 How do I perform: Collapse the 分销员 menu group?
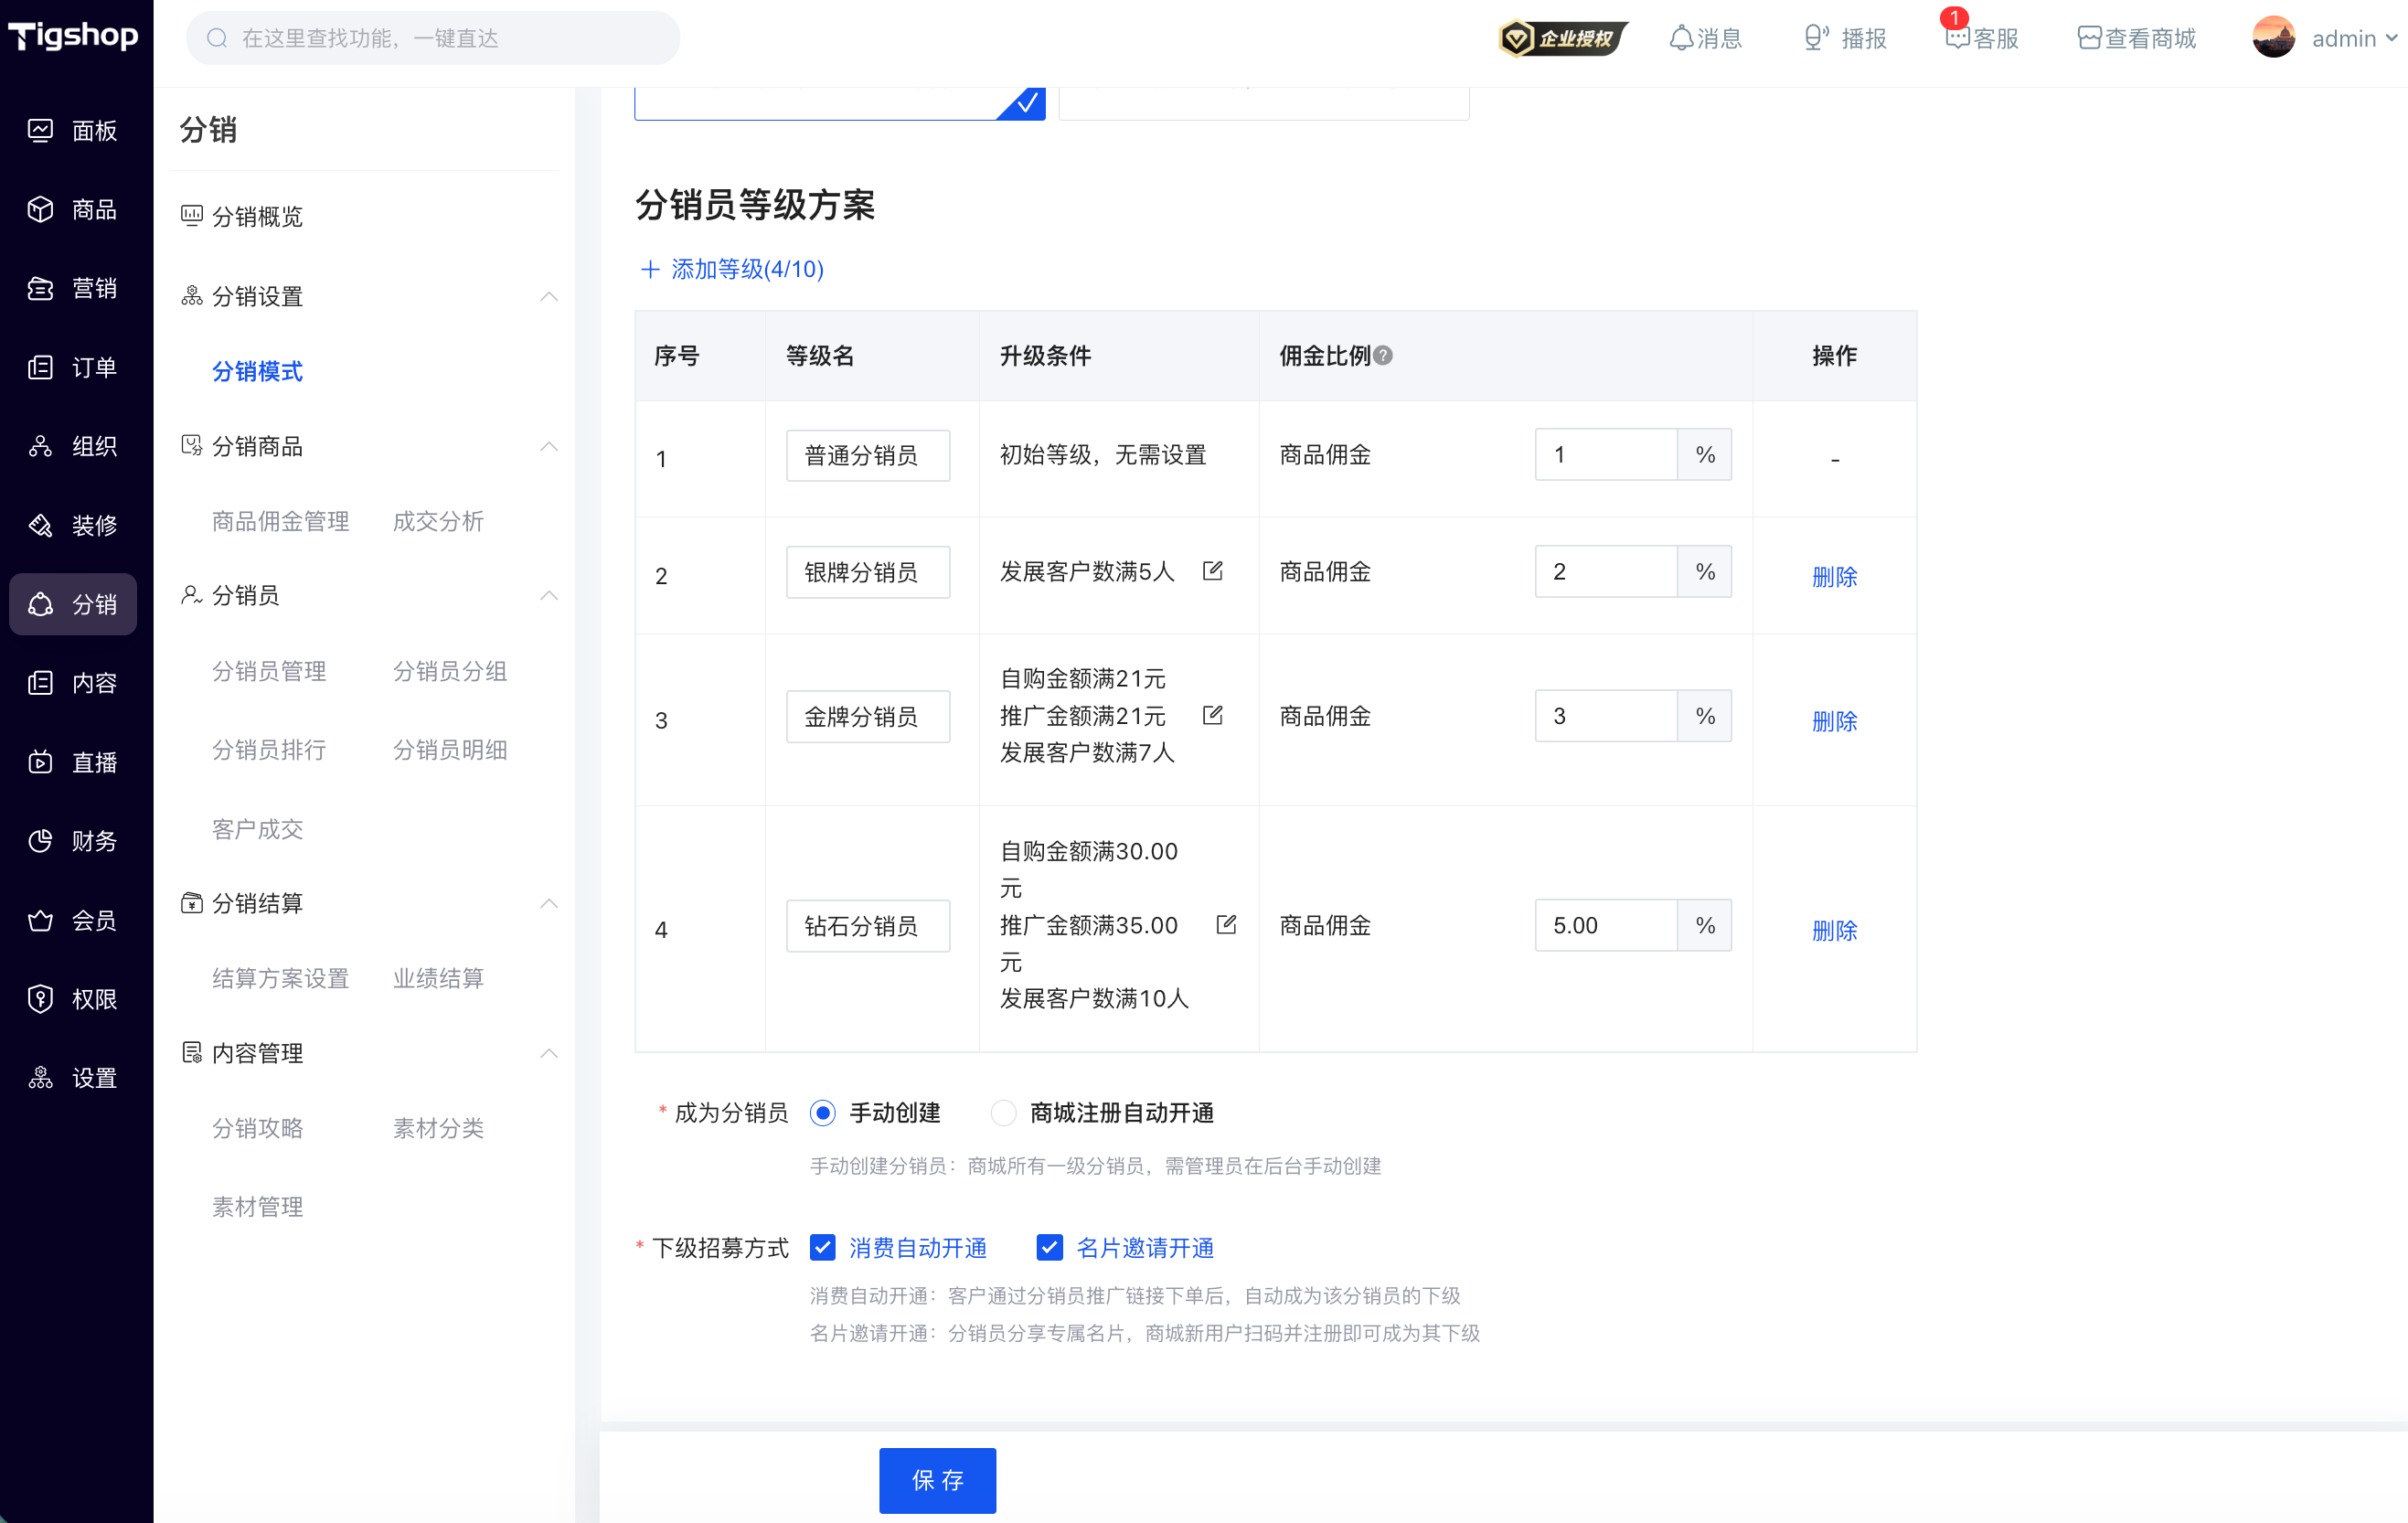(x=549, y=596)
